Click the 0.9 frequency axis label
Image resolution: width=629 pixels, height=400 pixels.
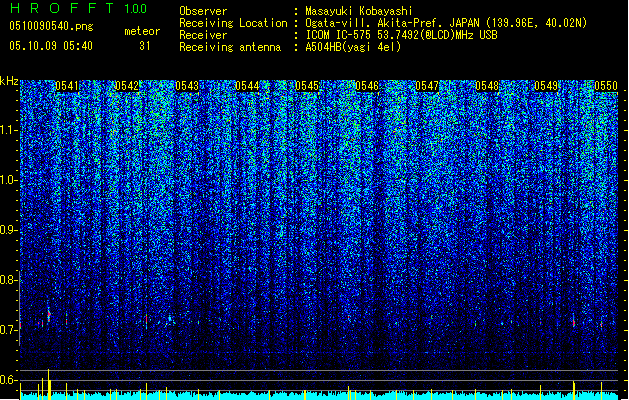pyautogui.click(x=8, y=230)
